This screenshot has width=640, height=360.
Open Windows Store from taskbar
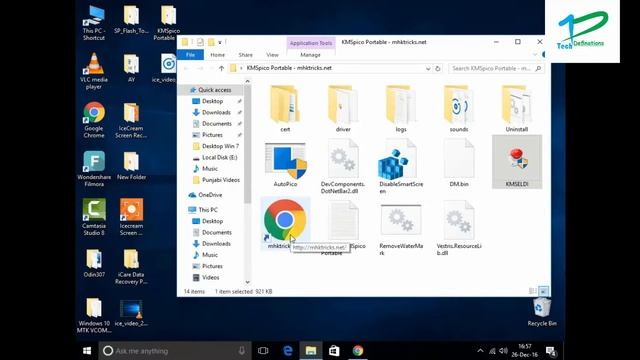point(334,351)
